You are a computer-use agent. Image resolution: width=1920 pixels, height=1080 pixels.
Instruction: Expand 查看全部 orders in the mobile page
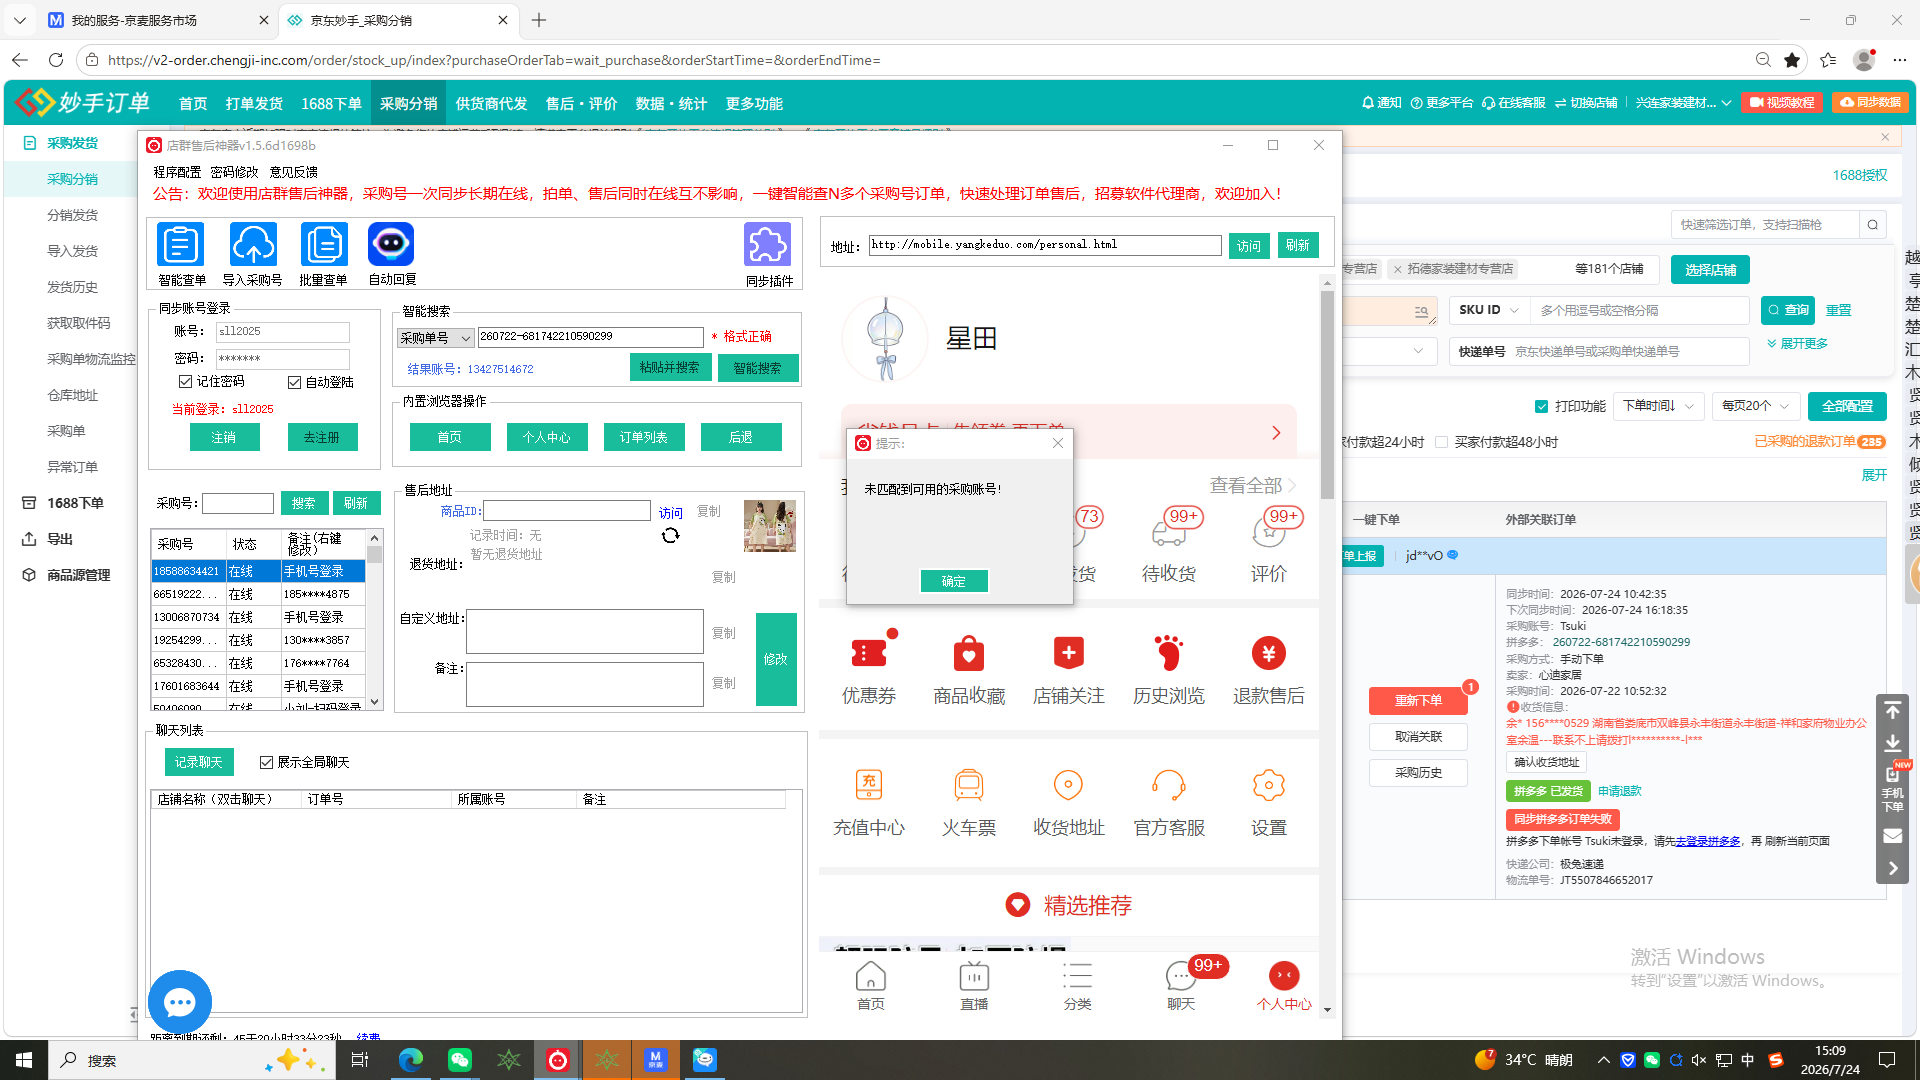[1253, 485]
